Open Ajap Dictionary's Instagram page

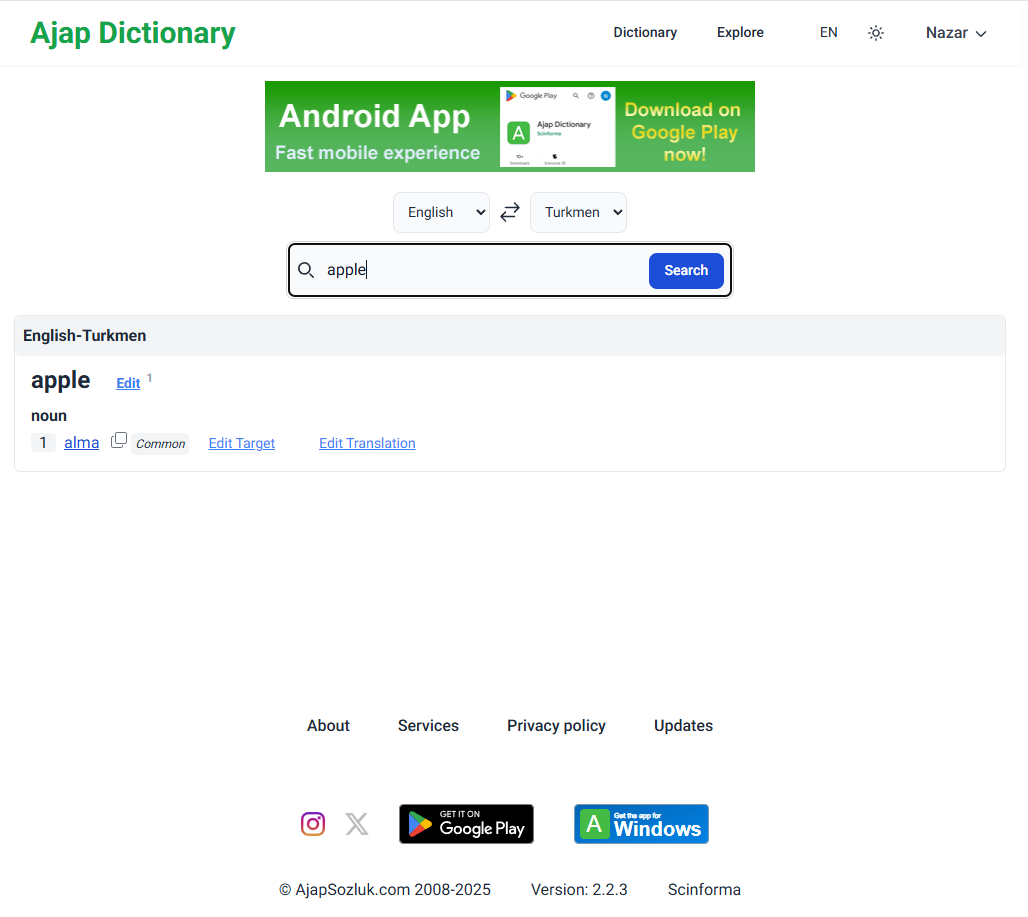pos(313,823)
